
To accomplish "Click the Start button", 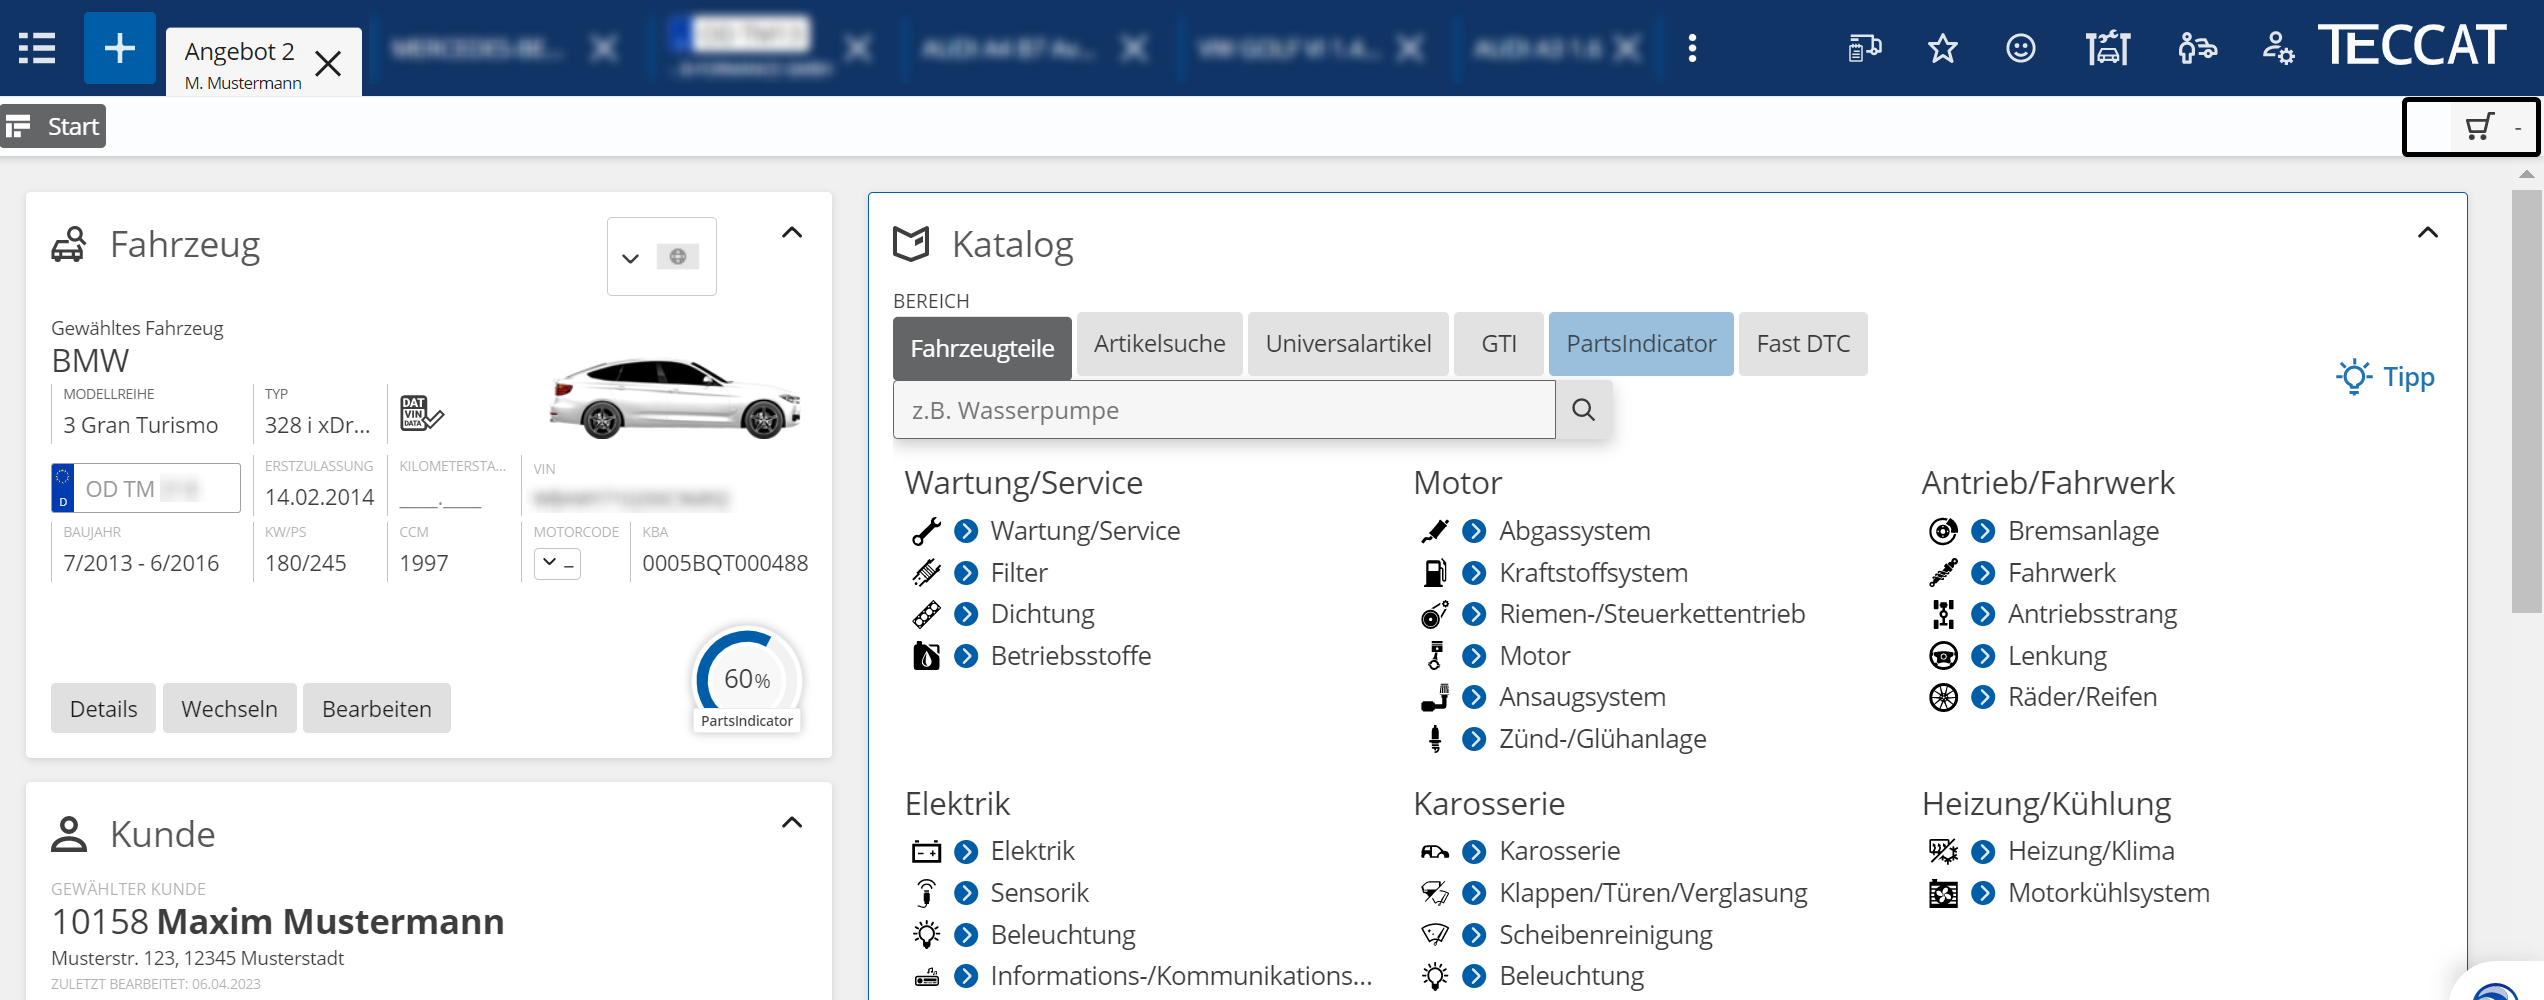I will 53,127.
